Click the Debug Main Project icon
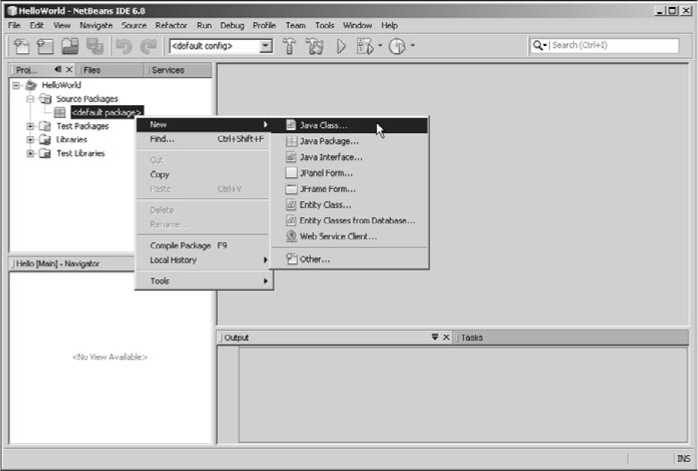Viewport: 698px width, 471px height. [x=365, y=46]
